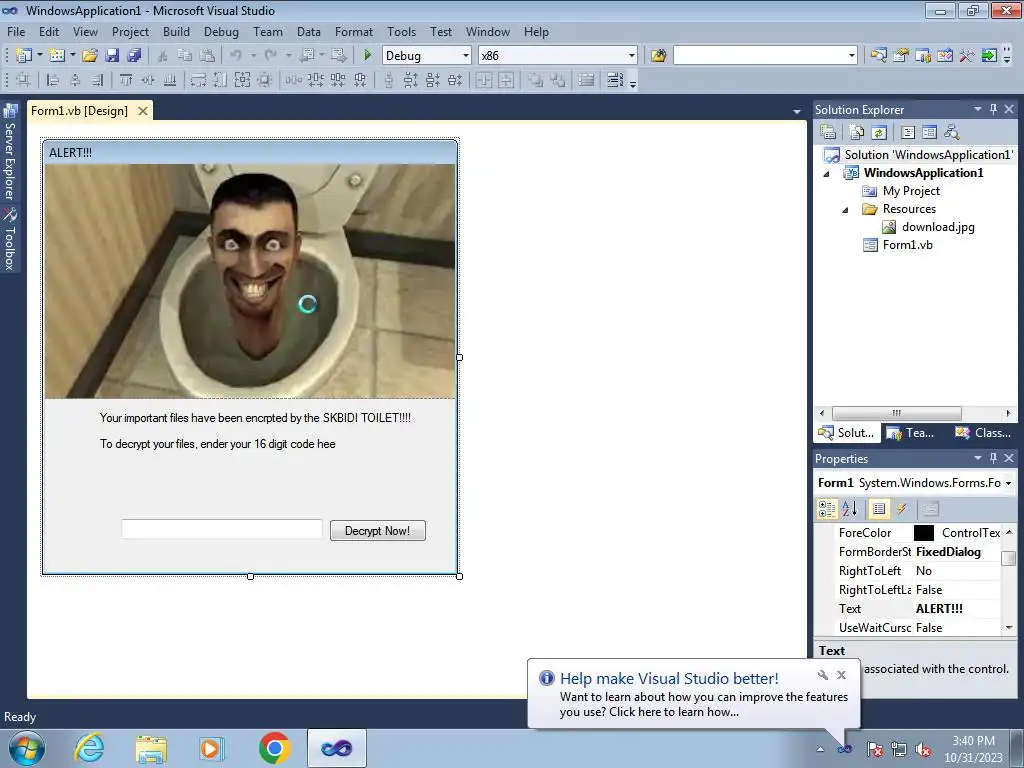Open the Debug menu
Viewport: 1024px width, 768px height.
[x=221, y=31]
